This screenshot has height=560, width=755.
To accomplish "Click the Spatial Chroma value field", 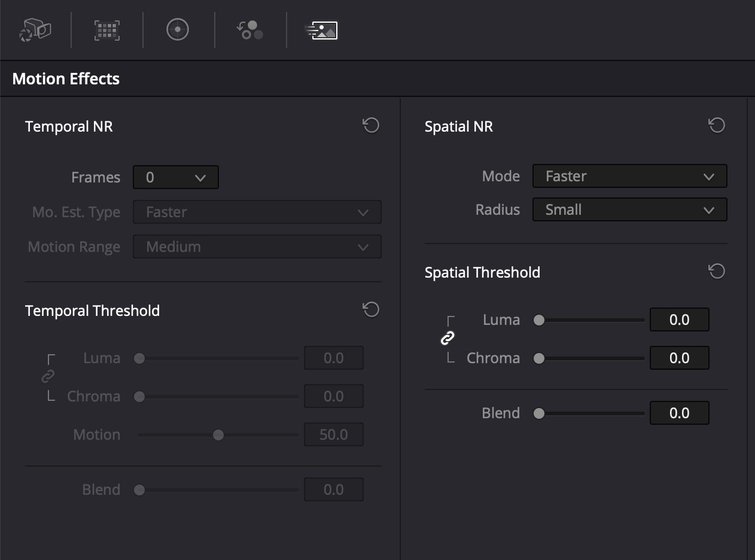I will 679,358.
